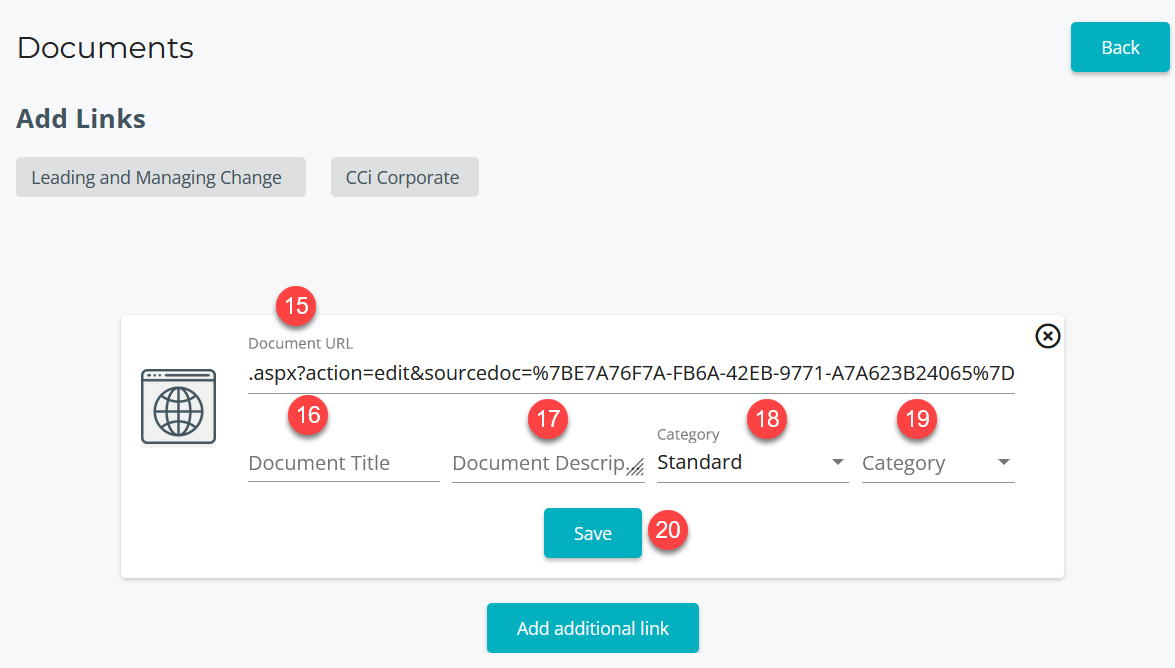Click the arrow beside Standard

(x=837, y=463)
